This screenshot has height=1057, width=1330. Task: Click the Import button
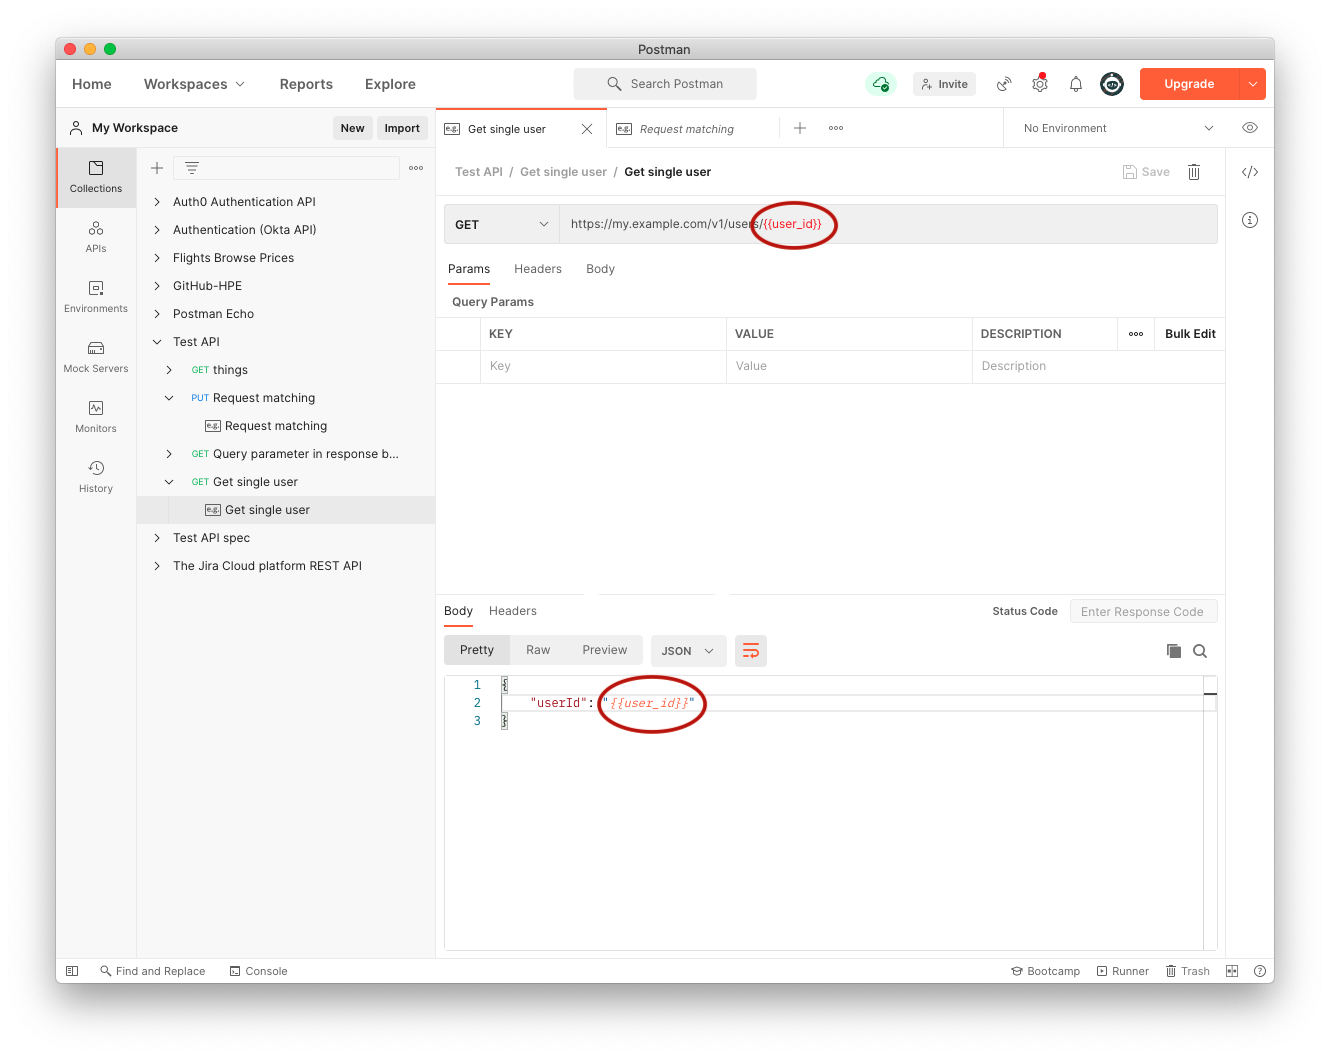tap(402, 128)
